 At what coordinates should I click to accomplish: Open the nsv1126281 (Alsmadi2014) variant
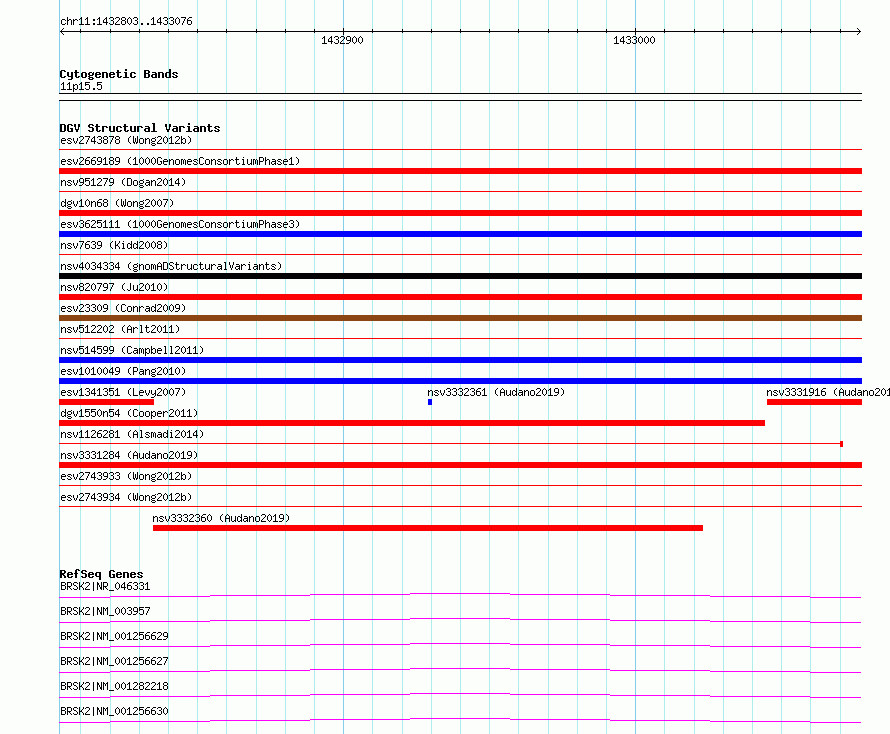pyautogui.click(x=132, y=434)
